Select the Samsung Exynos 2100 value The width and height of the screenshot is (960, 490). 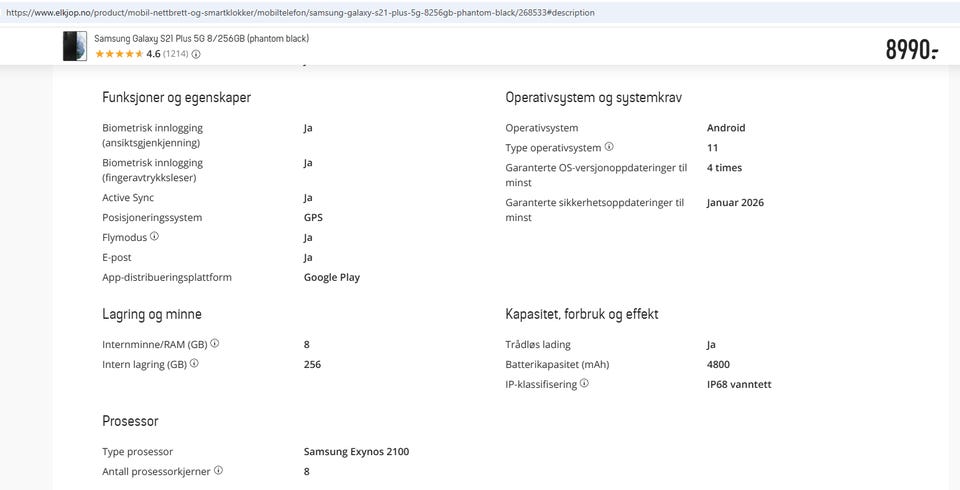356,452
